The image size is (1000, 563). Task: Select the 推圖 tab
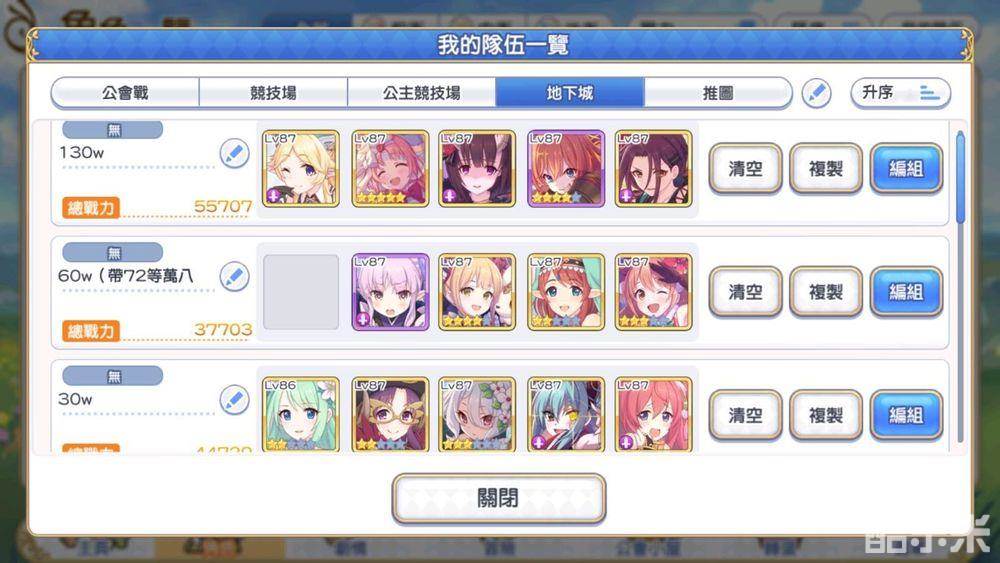click(718, 93)
